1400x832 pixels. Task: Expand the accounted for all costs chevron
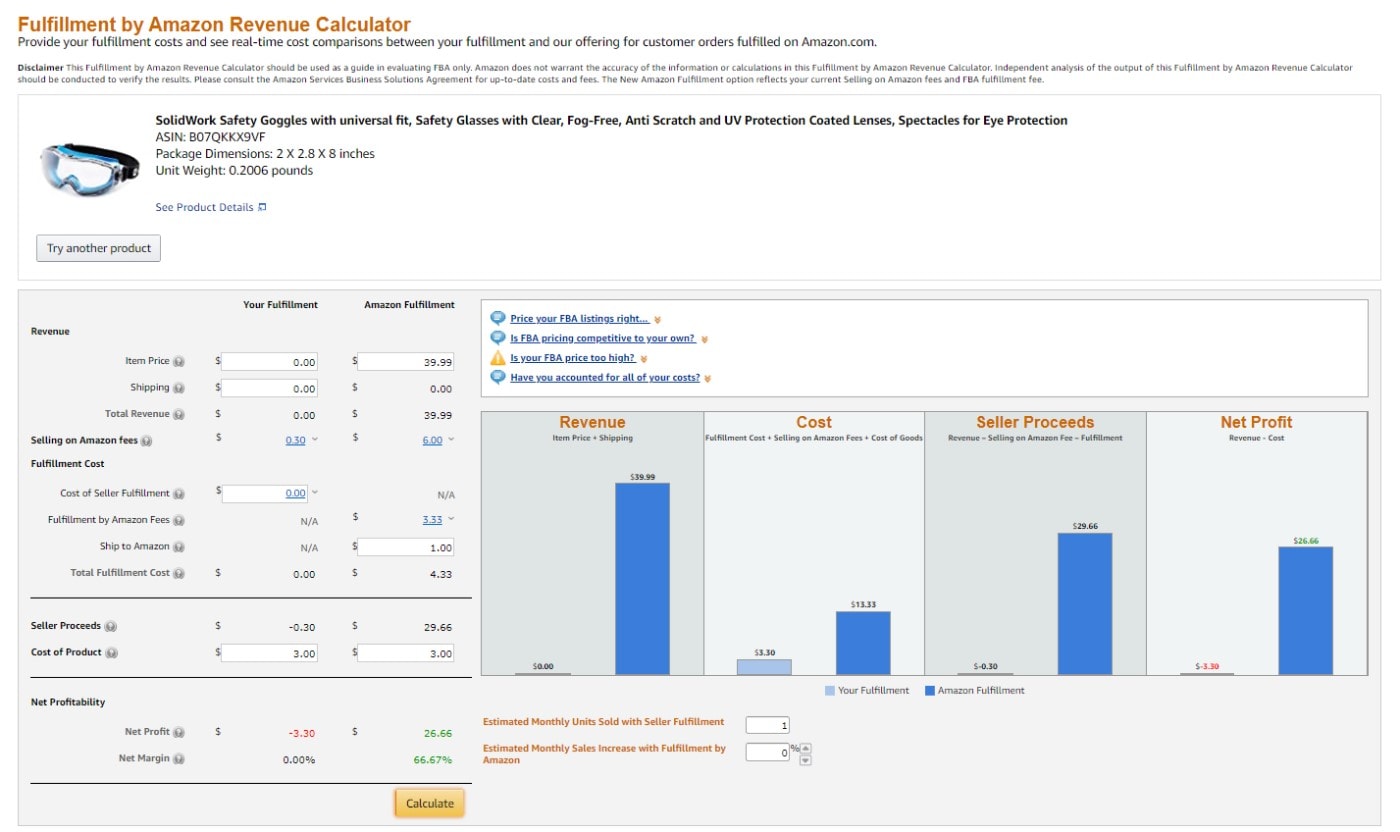click(x=708, y=378)
